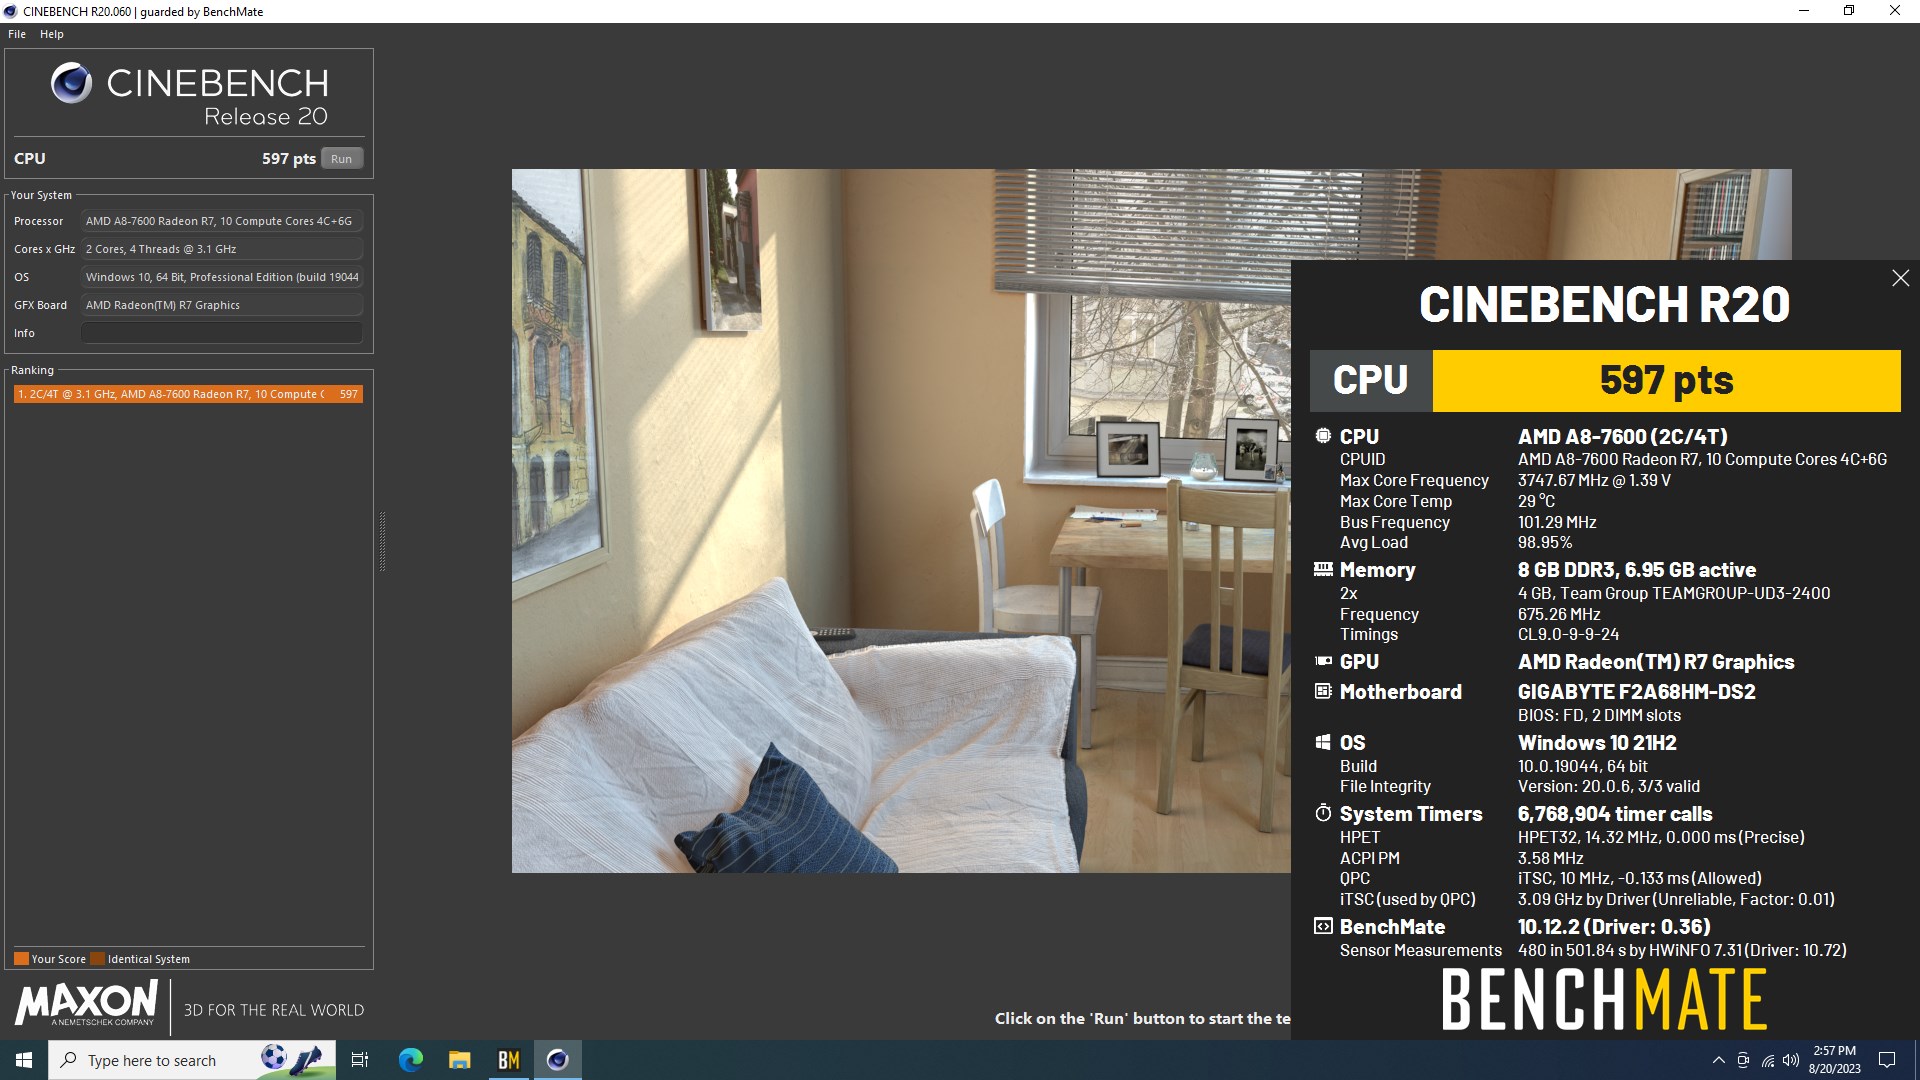Click the Windows search box
This screenshot has height=1080, width=1920.
pyautogui.click(x=192, y=1060)
